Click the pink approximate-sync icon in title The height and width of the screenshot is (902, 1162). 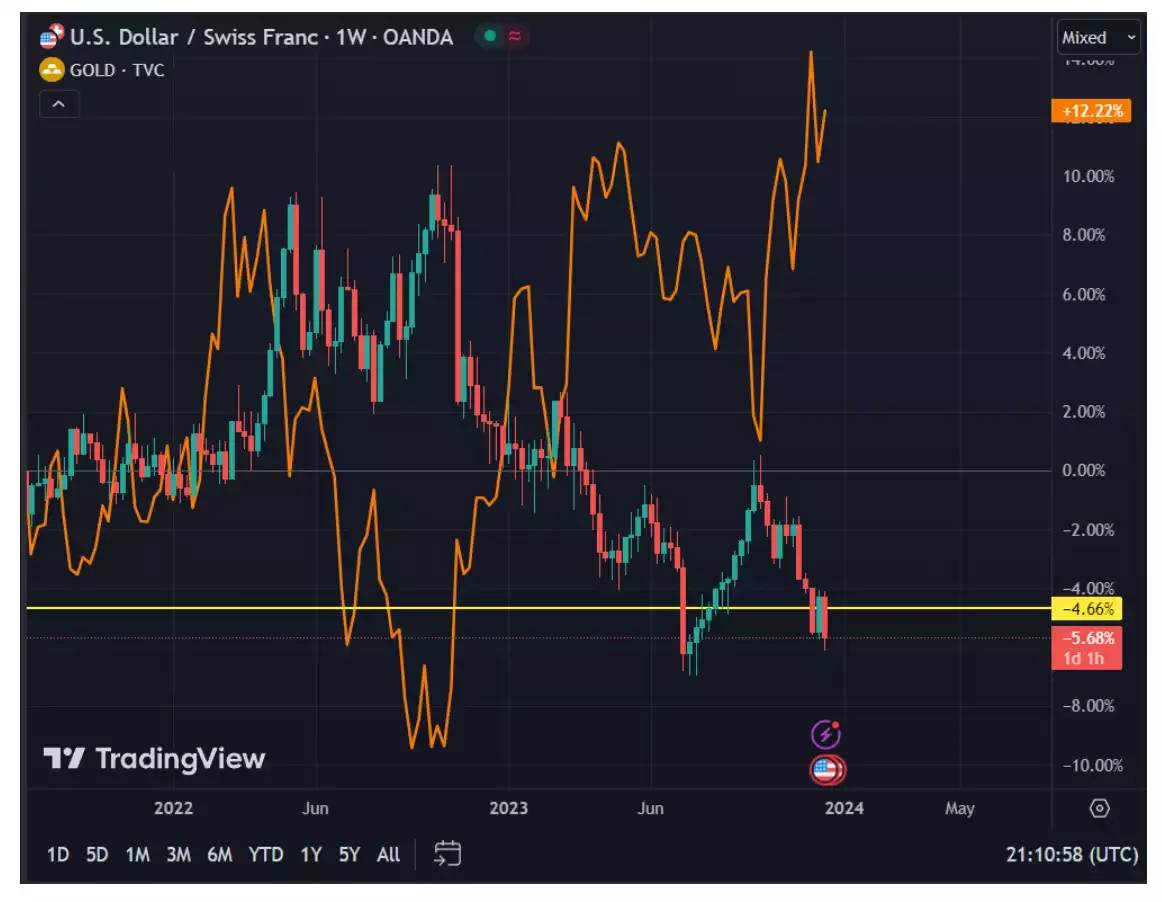click(513, 36)
